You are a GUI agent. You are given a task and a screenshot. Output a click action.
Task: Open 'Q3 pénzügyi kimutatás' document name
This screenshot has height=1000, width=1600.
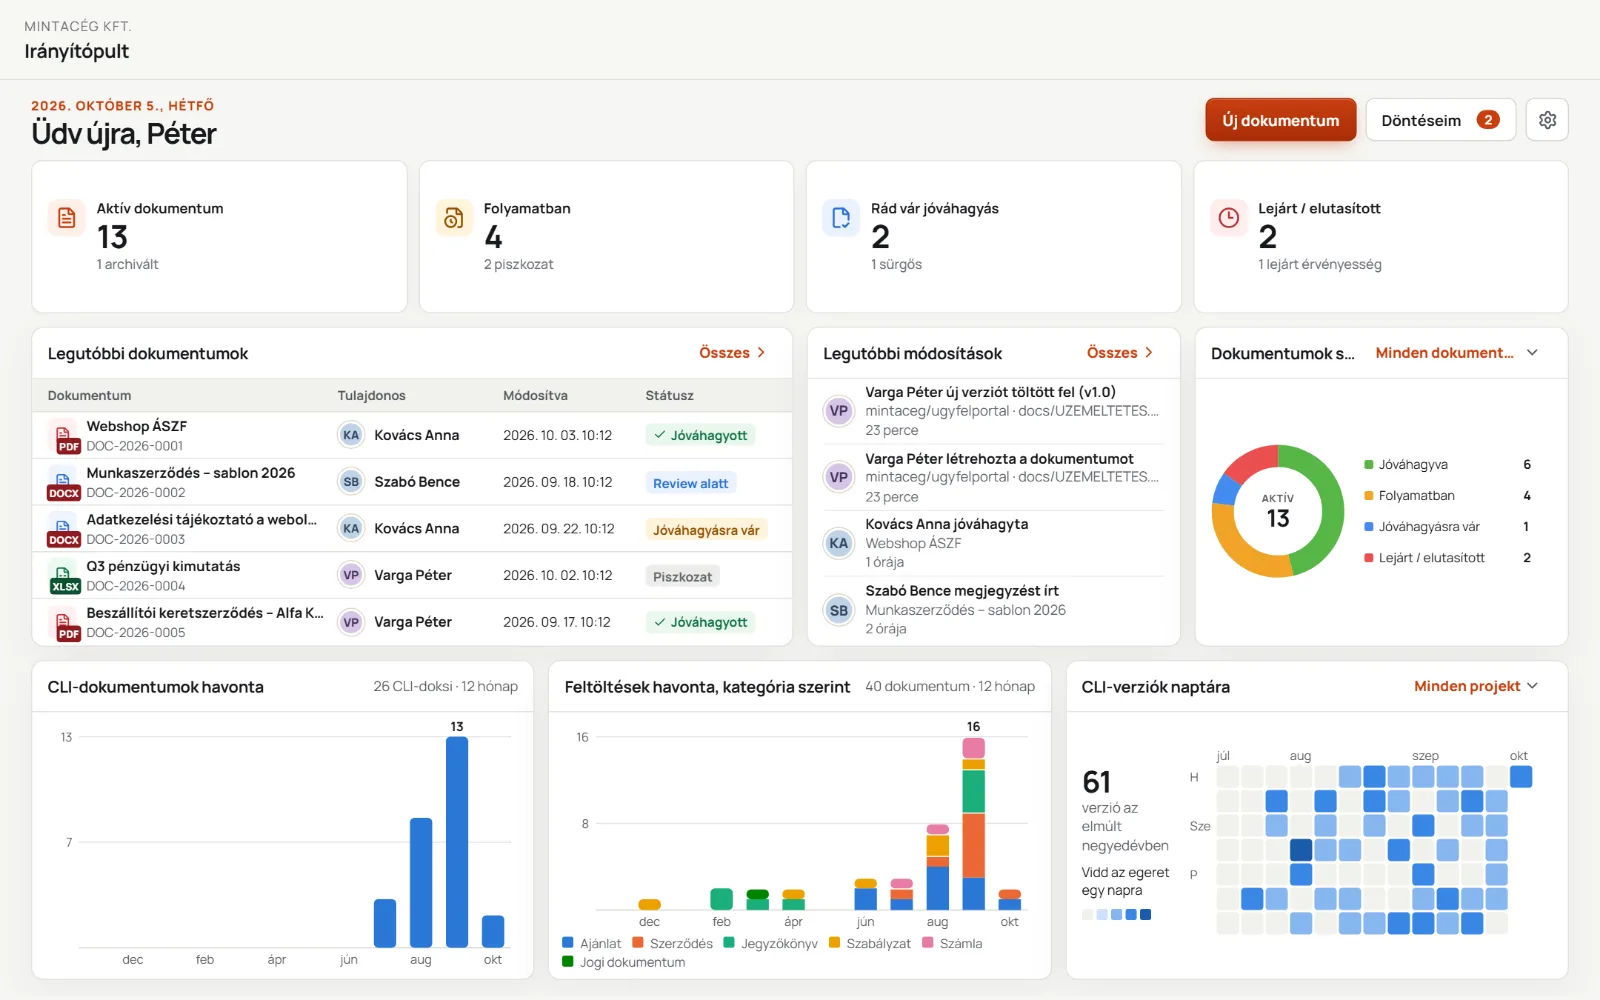163,566
